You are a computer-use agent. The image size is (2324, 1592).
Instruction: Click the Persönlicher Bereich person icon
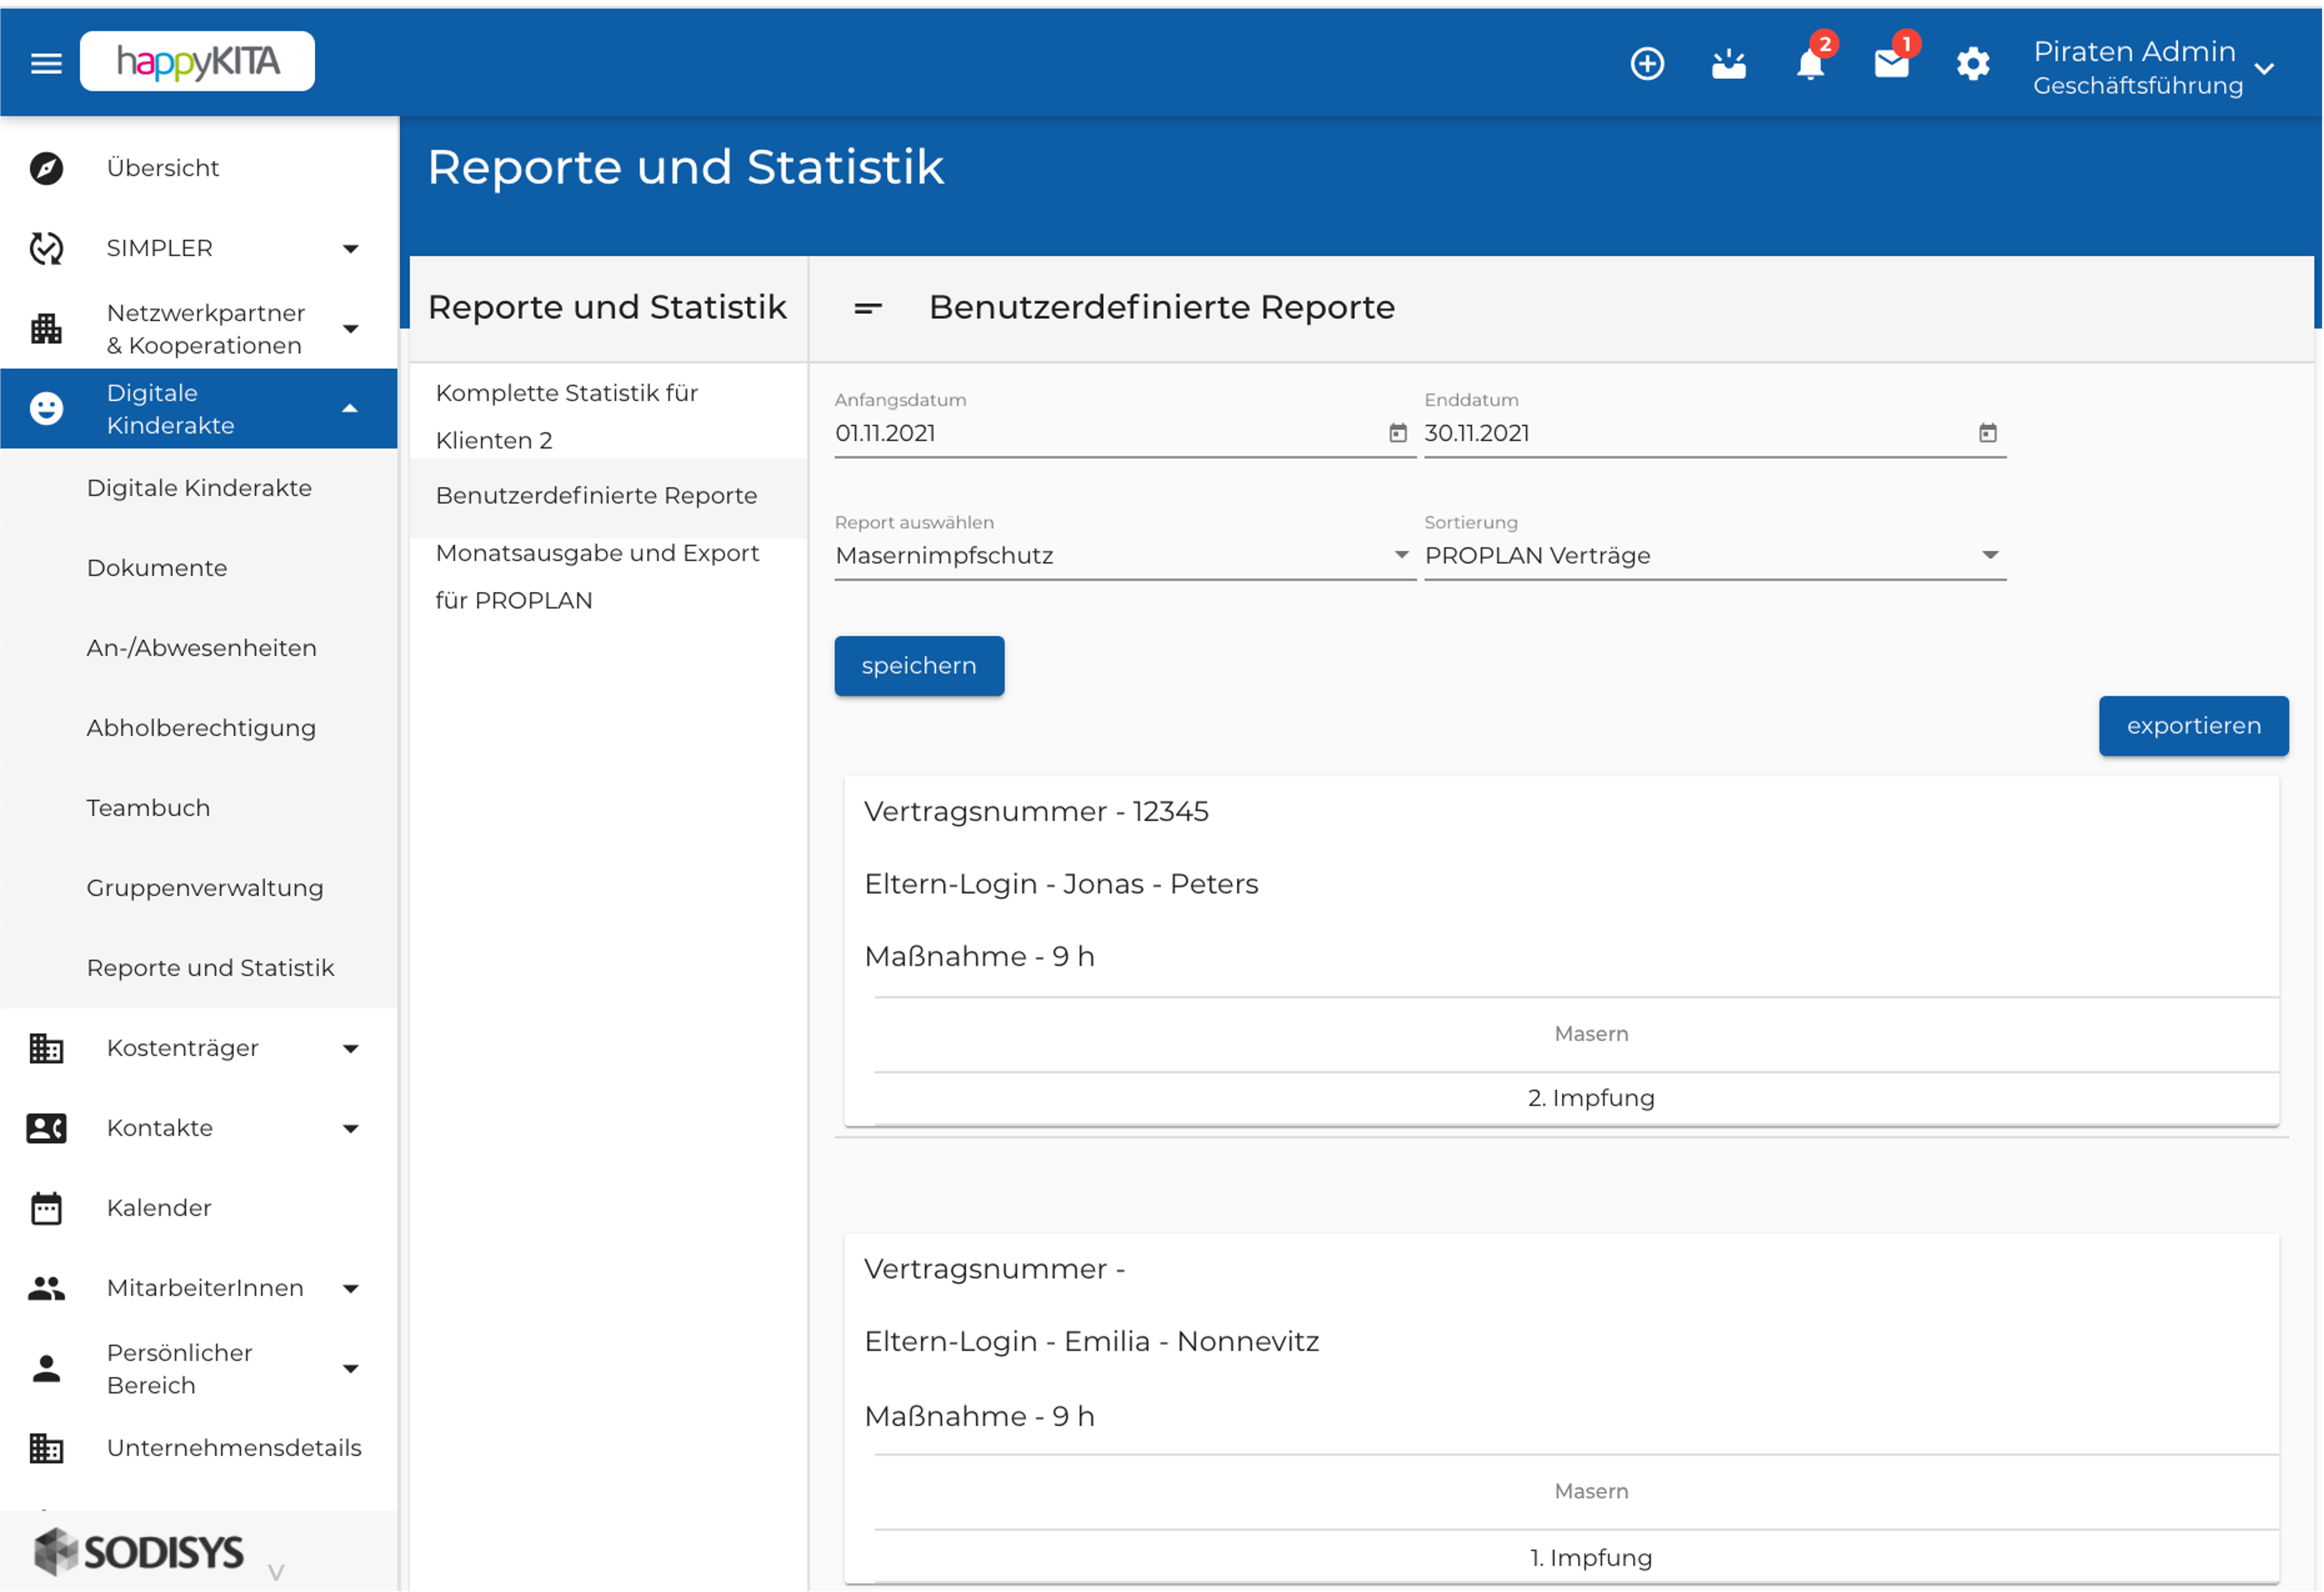point(46,1368)
